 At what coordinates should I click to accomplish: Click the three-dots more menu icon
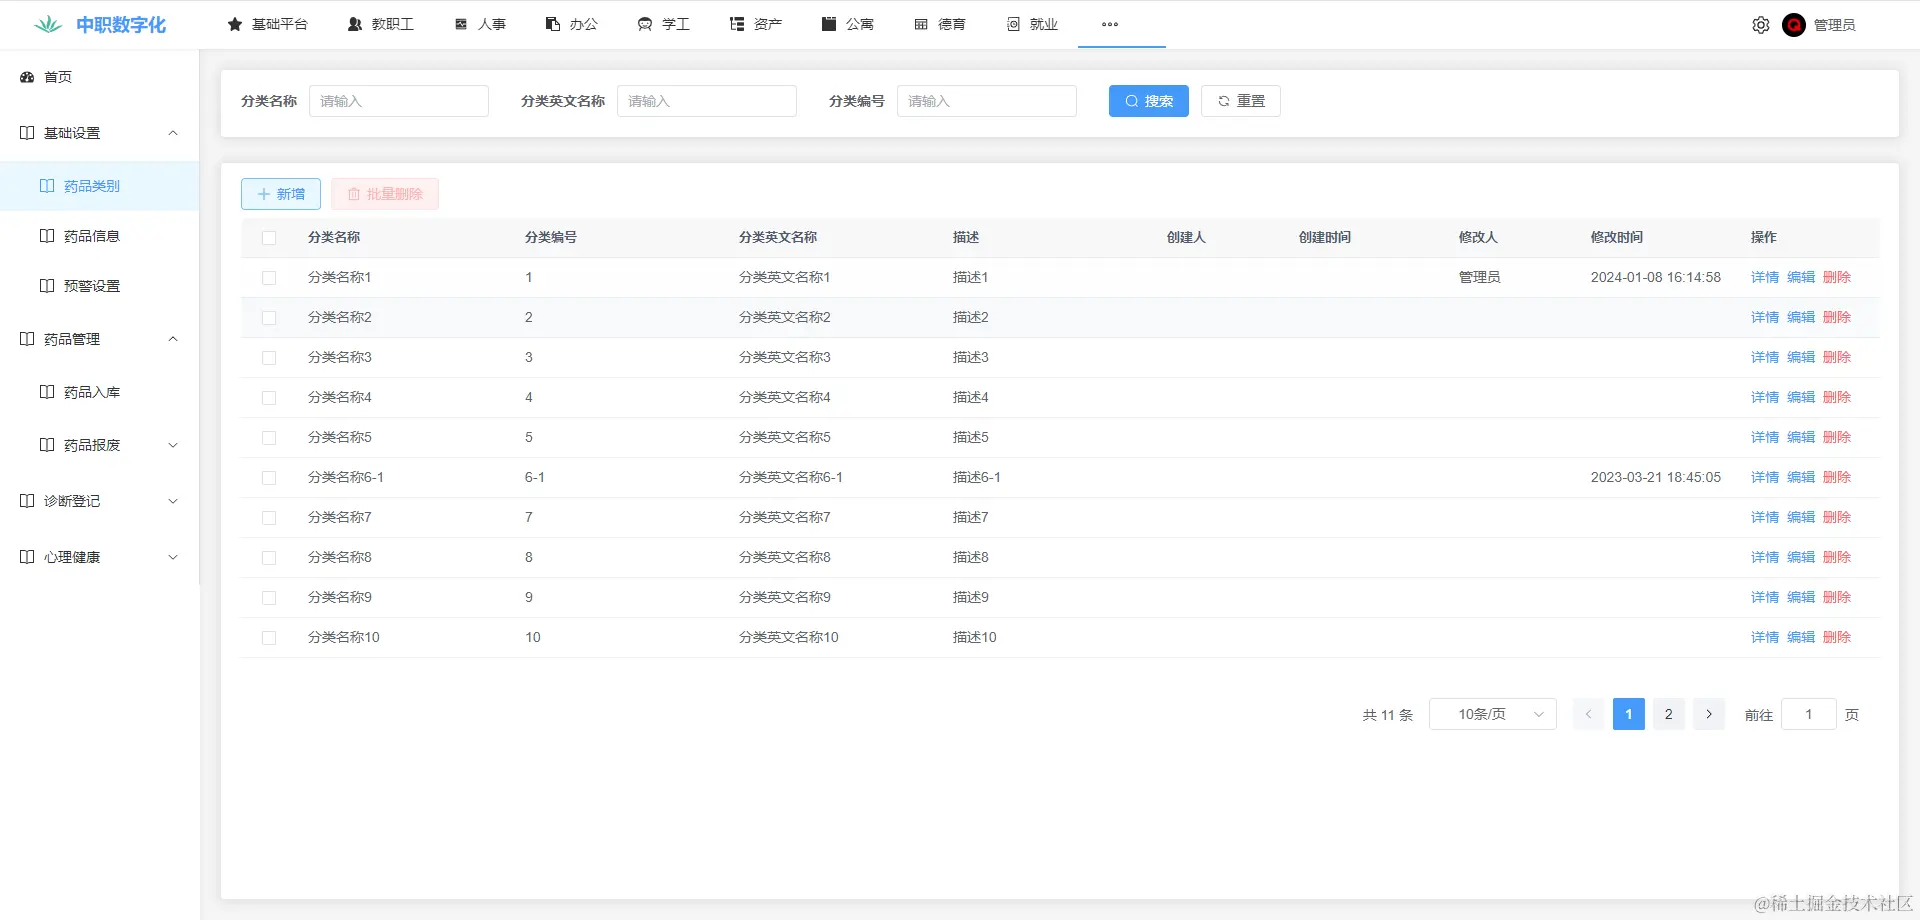tap(1110, 24)
